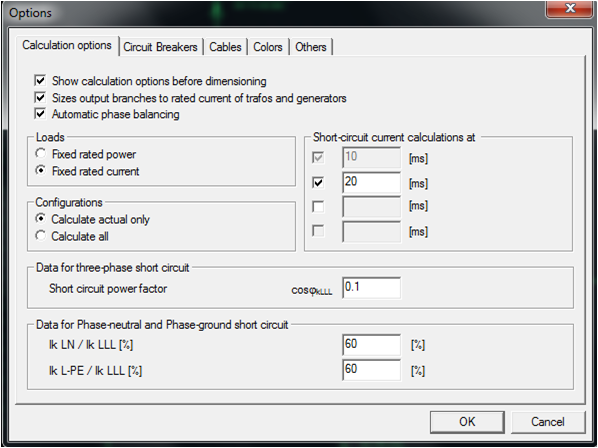
Task: Click the 20 ms time input field
Action: [x=371, y=182]
